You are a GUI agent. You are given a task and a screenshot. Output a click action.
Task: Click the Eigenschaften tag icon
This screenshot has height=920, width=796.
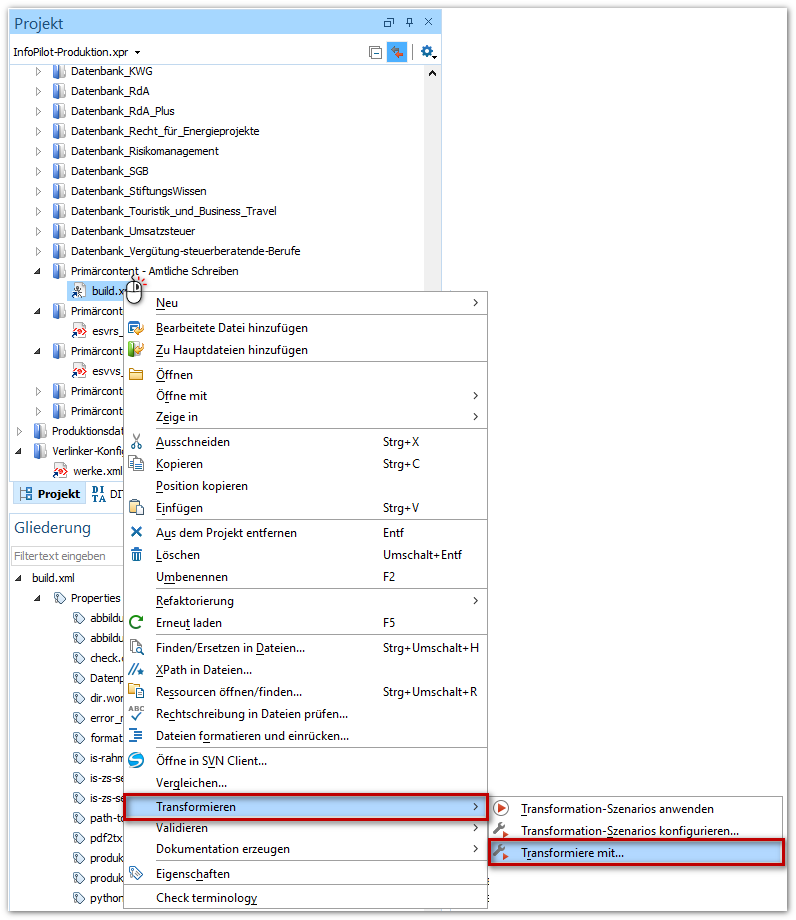pyautogui.click(x=137, y=874)
